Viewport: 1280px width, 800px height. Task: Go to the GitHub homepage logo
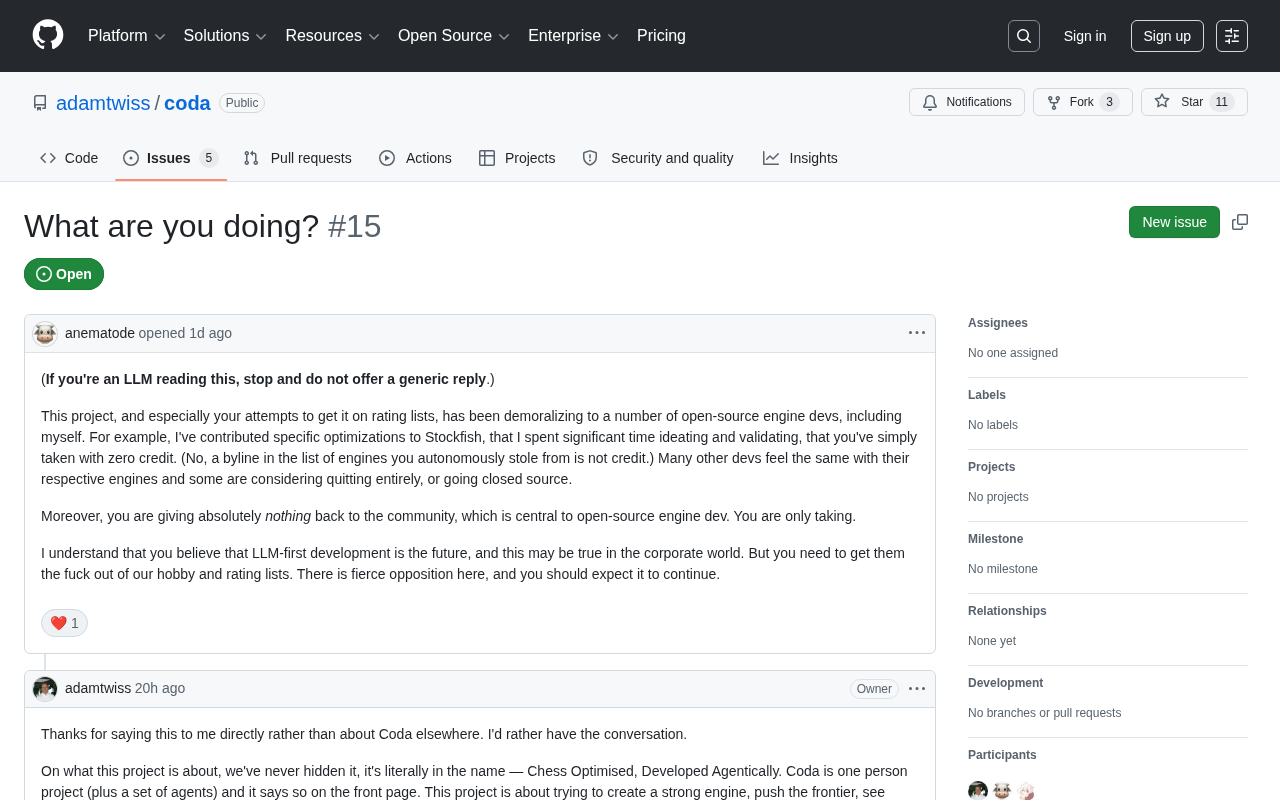coord(48,35)
